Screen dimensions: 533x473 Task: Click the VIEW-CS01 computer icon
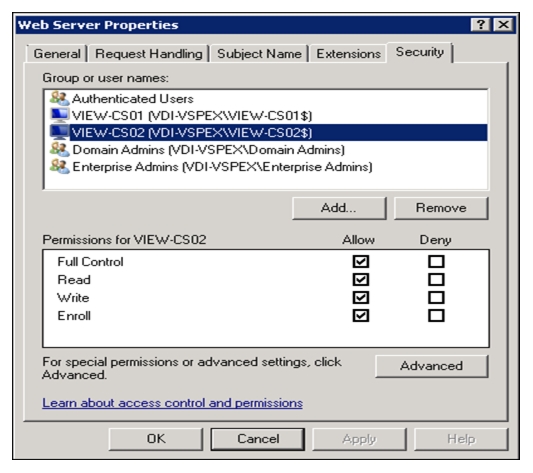(x=60, y=115)
